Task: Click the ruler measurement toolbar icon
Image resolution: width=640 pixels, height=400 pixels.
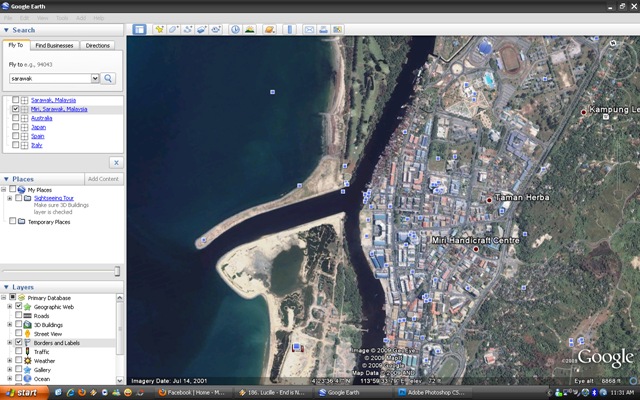Action: (289, 29)
